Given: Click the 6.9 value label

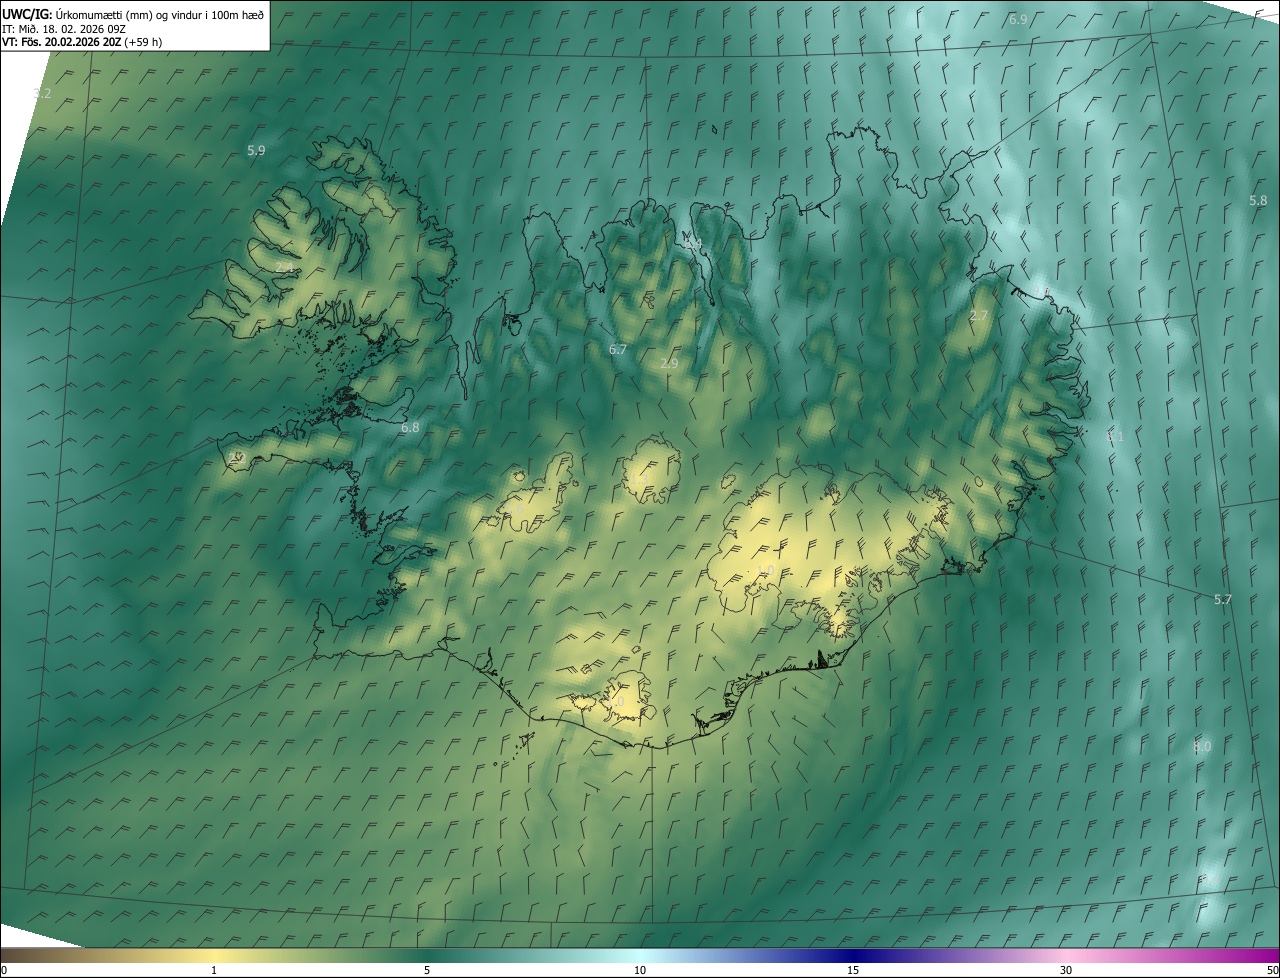Looking at the screenshot, I should (1018, 20).
